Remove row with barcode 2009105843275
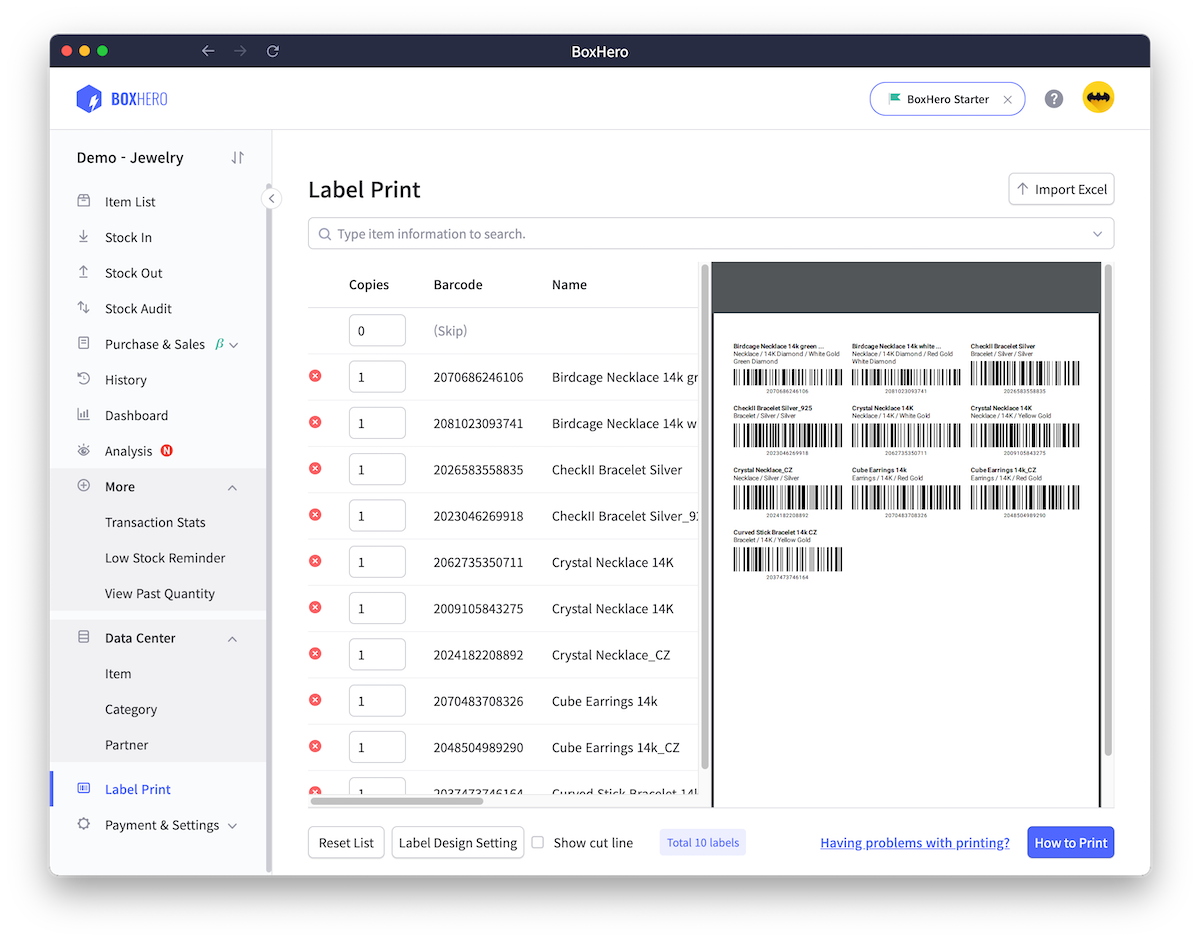Screen dimensions: 1200x941 [315, 607]
